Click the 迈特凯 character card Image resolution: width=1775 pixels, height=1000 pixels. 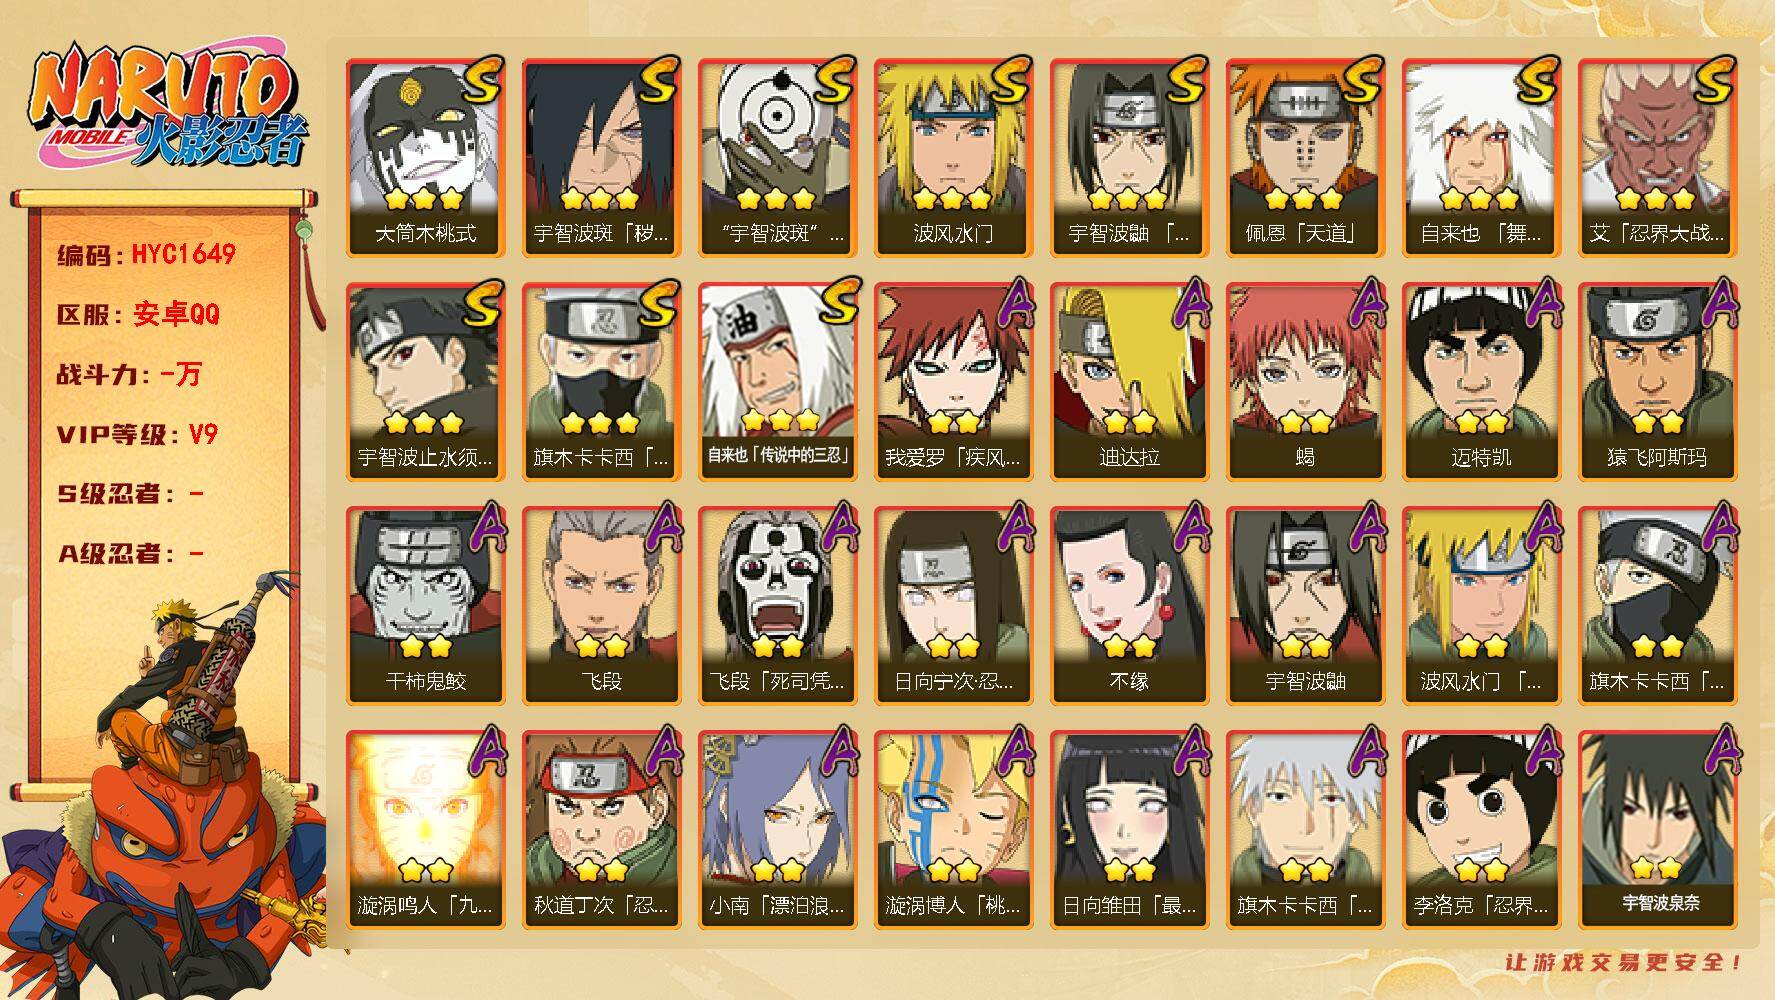1481,381
